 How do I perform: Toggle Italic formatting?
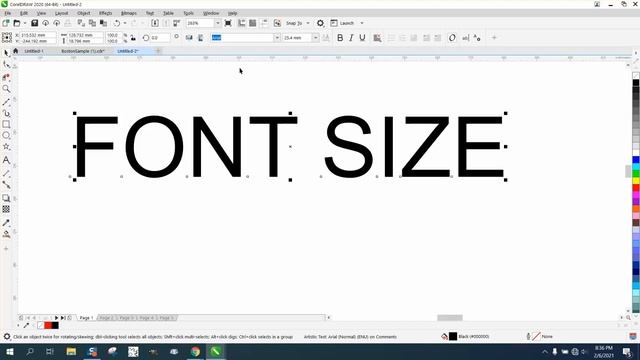coord(351,38)
